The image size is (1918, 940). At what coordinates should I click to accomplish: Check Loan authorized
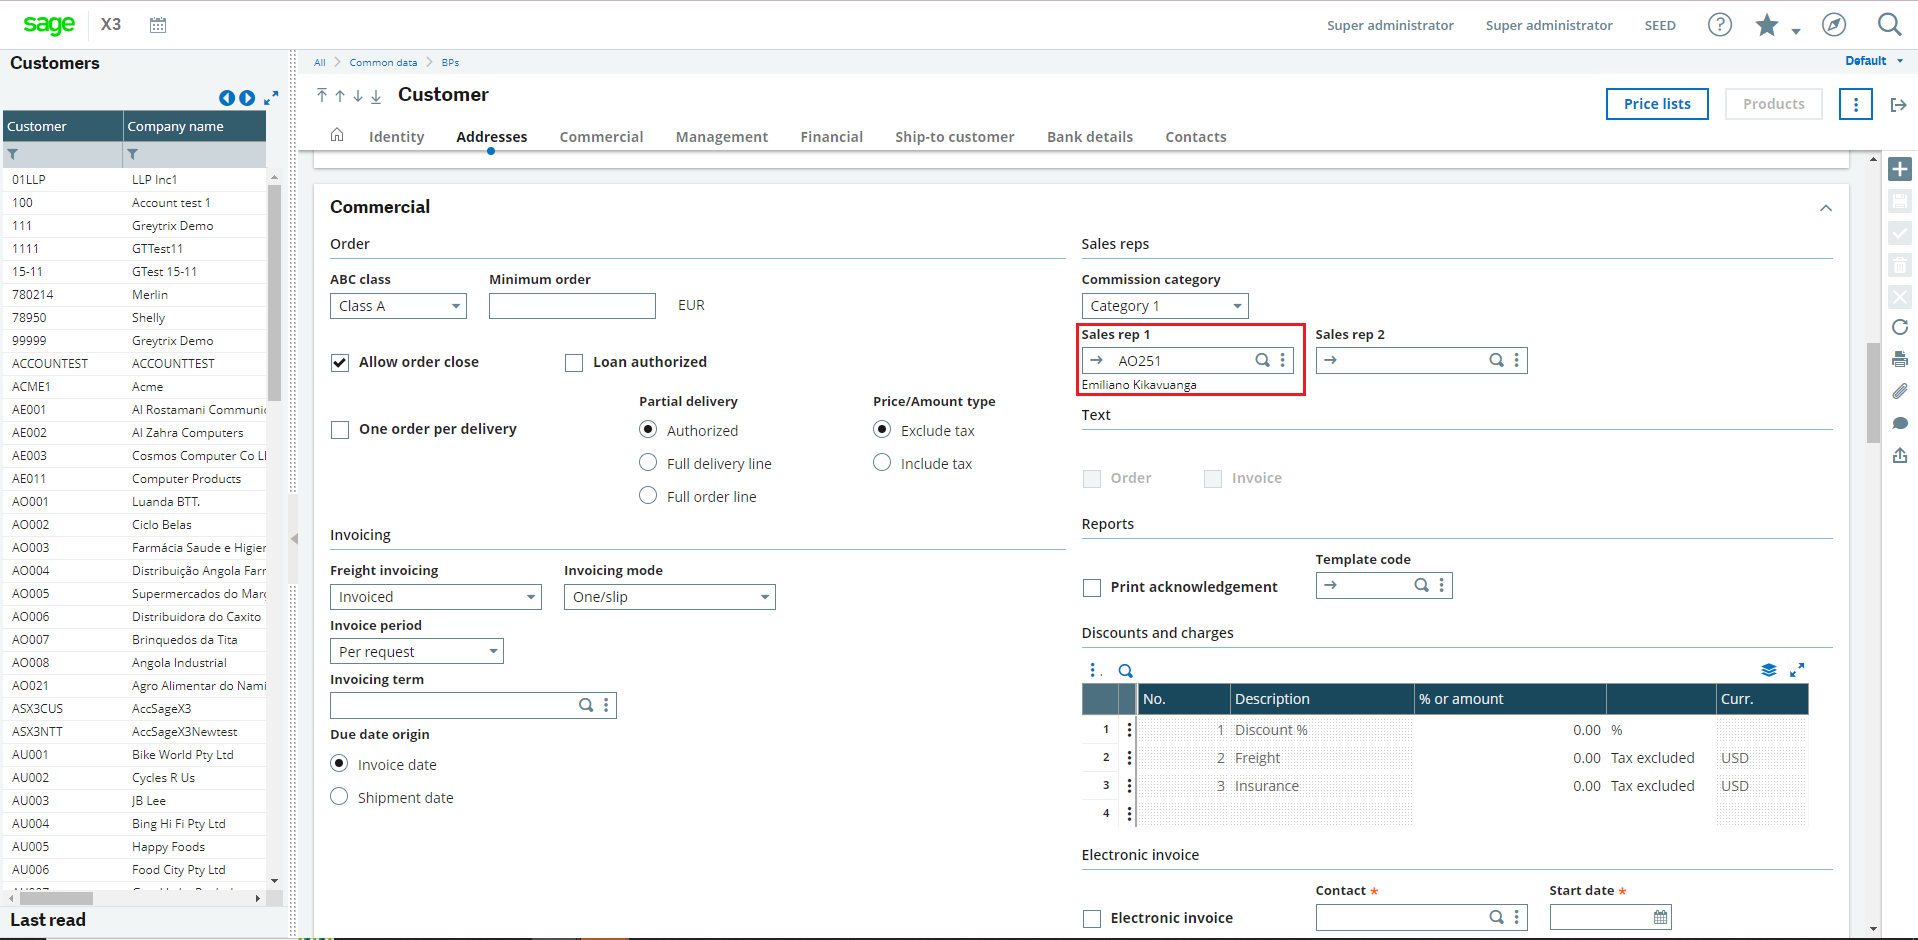pyautogui.click(x=574, y=362)
